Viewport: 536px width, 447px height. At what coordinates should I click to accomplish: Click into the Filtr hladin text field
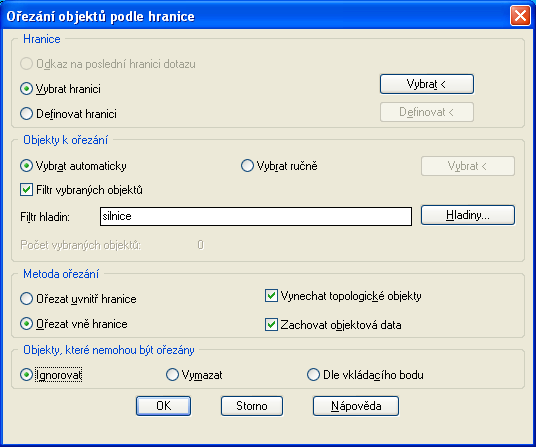tap(256, 216)
